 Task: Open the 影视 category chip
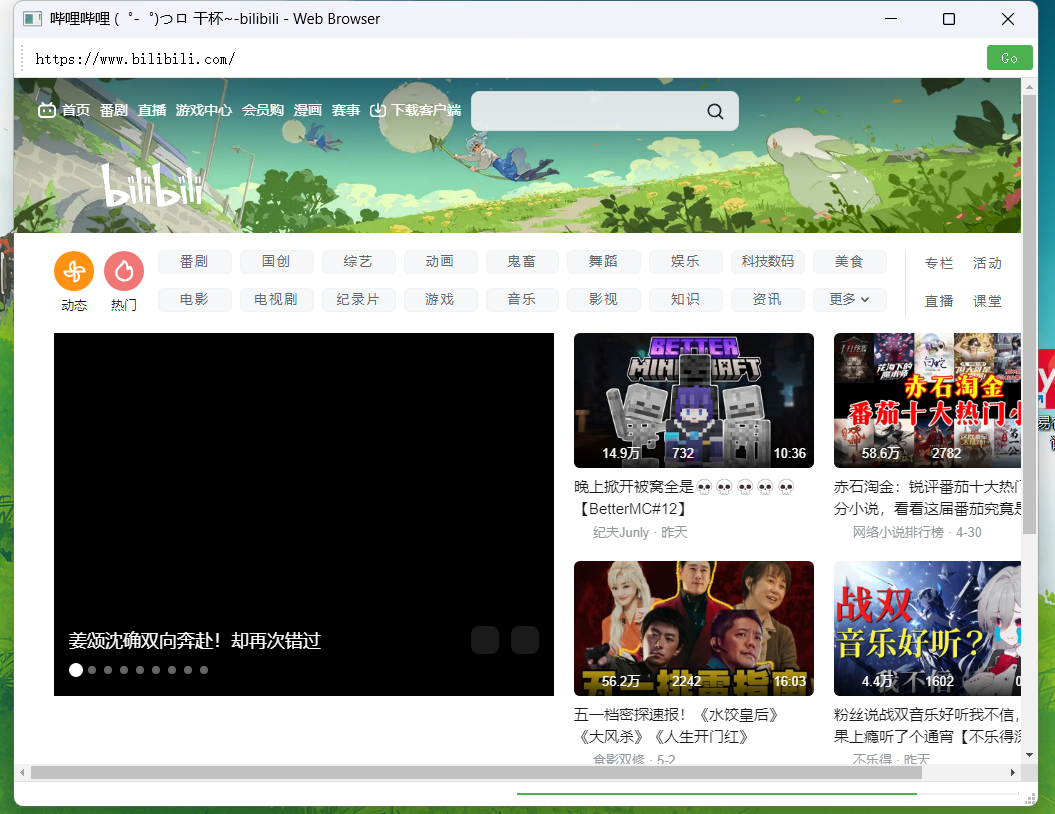tap(604, 299)
